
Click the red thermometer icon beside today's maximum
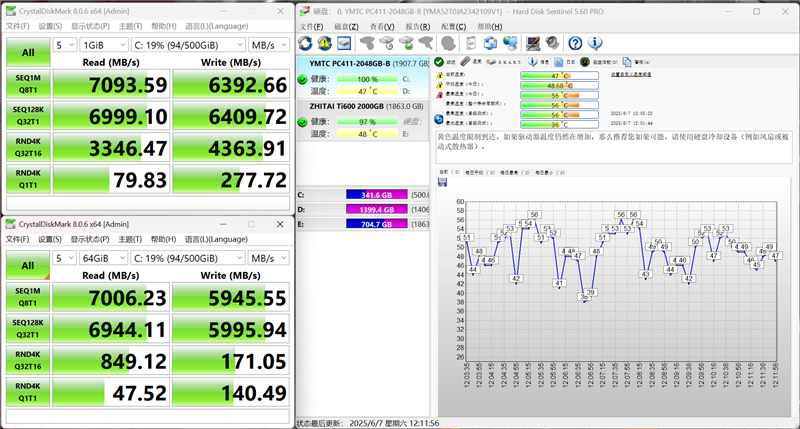439,95
